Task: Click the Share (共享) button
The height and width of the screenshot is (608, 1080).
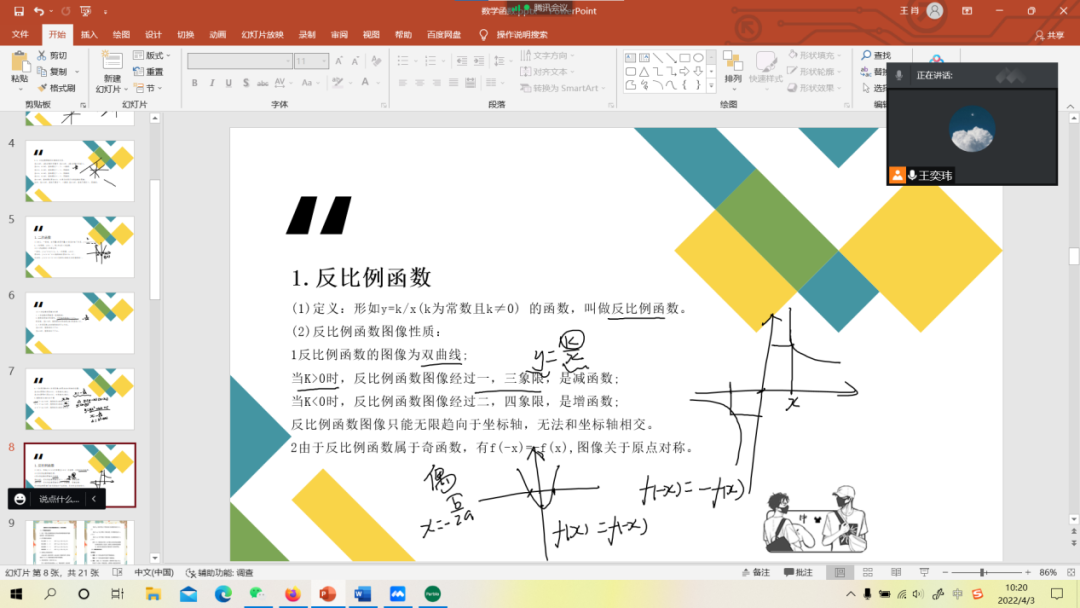Action: (x=1050, y=35)
